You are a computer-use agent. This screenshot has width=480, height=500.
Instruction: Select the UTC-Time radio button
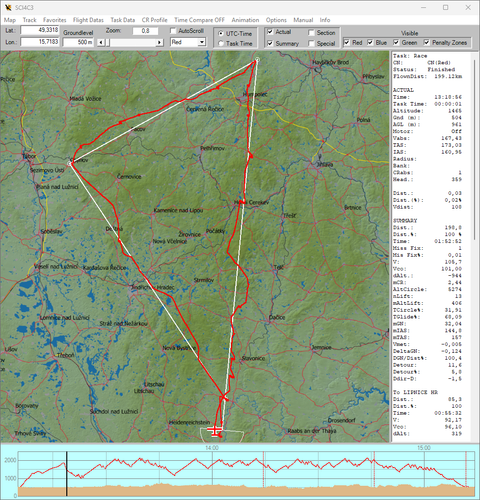coord(221,34)
